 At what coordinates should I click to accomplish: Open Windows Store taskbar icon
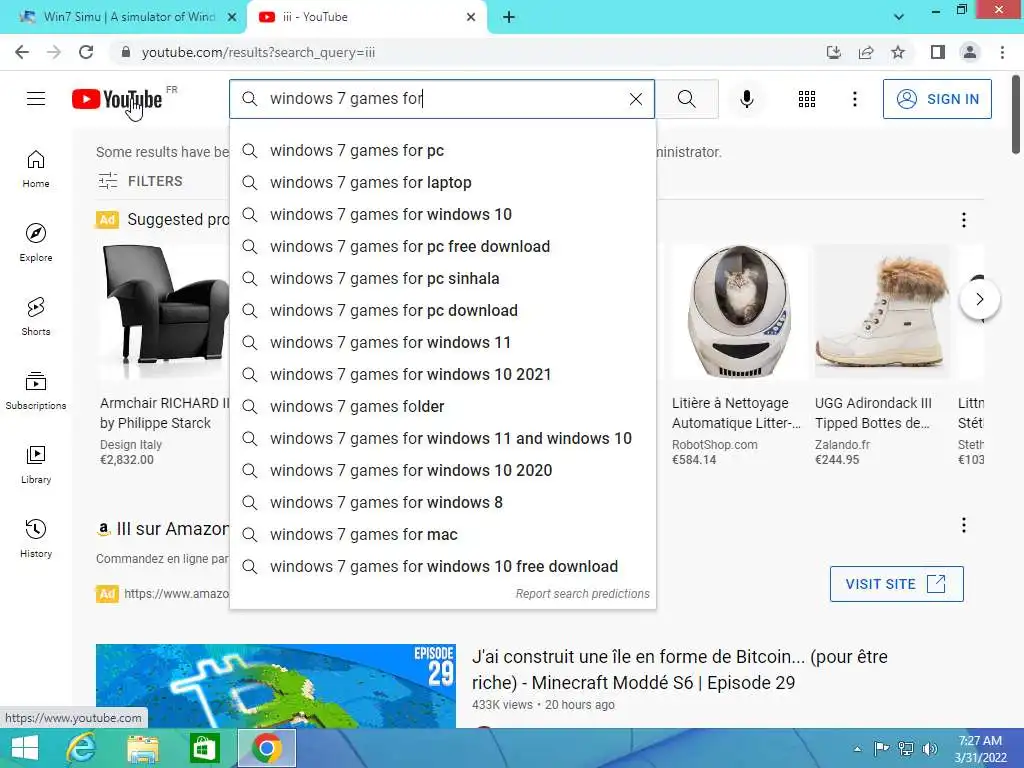tap(204, 748)
